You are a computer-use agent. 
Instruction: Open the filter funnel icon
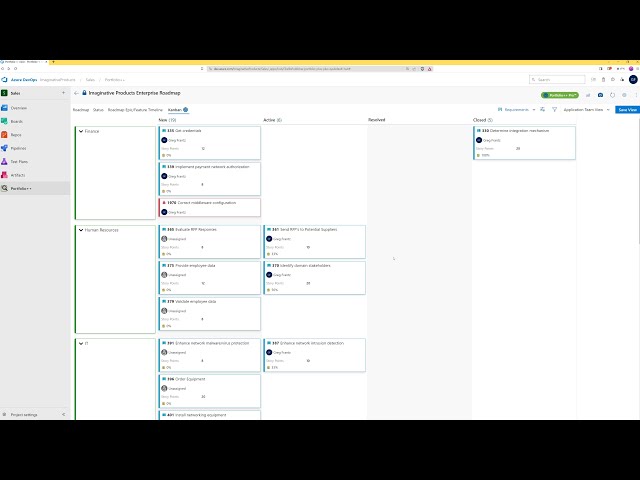[x=554, y=109]
